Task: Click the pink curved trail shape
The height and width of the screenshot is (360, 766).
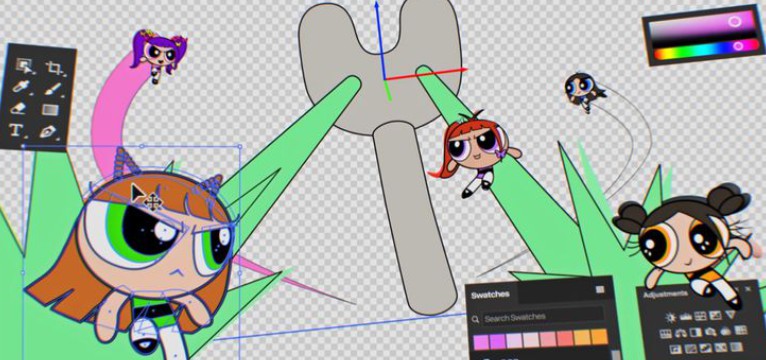Action: pos(105,117)
